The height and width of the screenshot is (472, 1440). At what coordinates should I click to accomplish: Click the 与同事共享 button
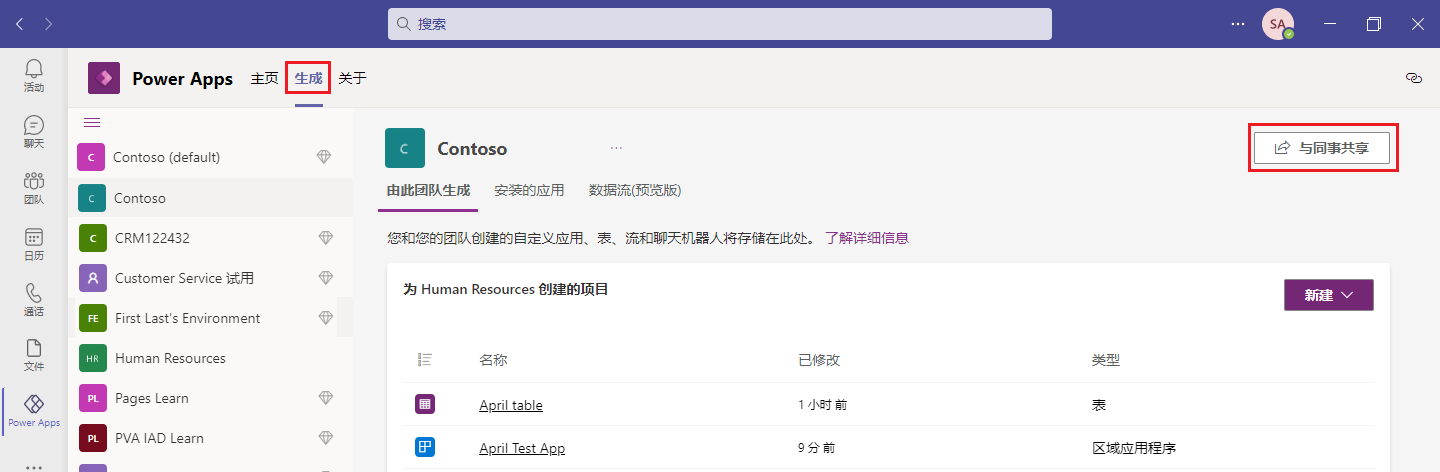[1322, 148]
